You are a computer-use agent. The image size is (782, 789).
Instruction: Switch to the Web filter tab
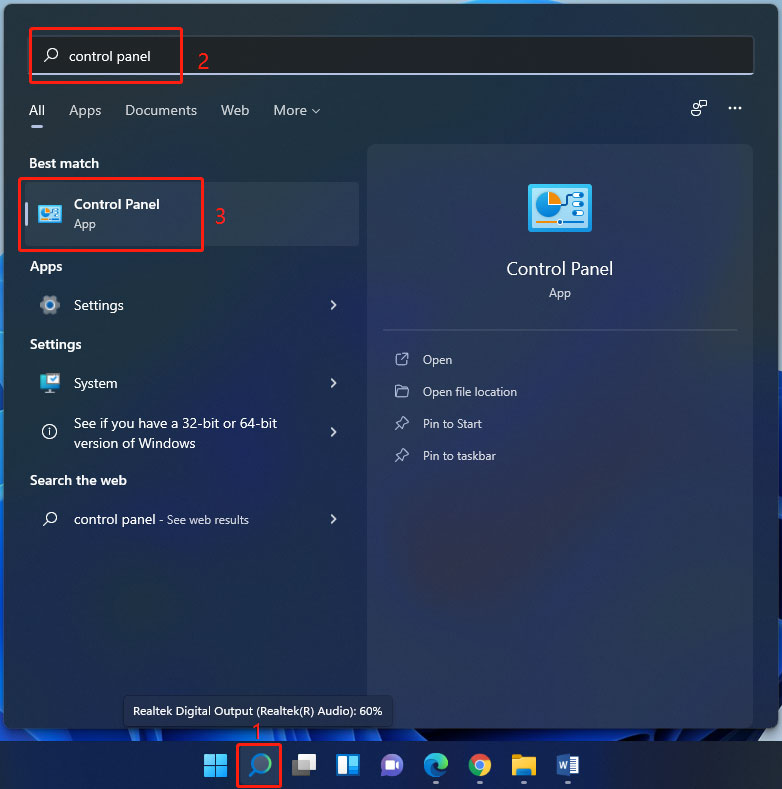[235, 110]
